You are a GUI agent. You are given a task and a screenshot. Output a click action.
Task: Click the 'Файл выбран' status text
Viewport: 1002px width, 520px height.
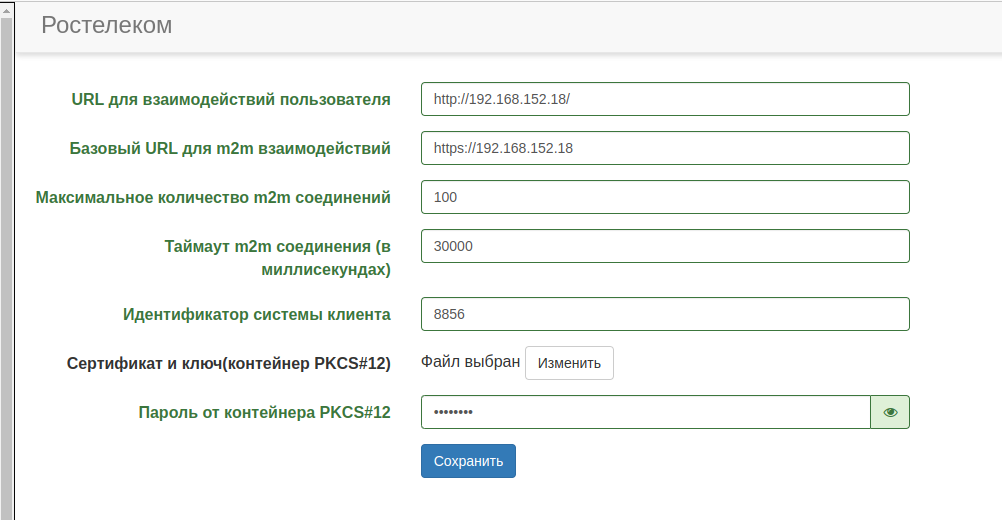click(470, 362)
